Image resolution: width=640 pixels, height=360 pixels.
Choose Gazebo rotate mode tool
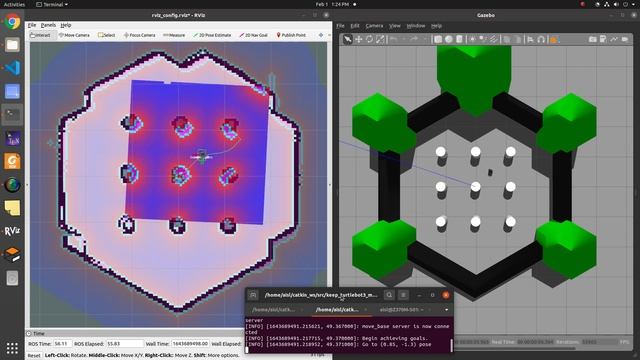point(369,39)
